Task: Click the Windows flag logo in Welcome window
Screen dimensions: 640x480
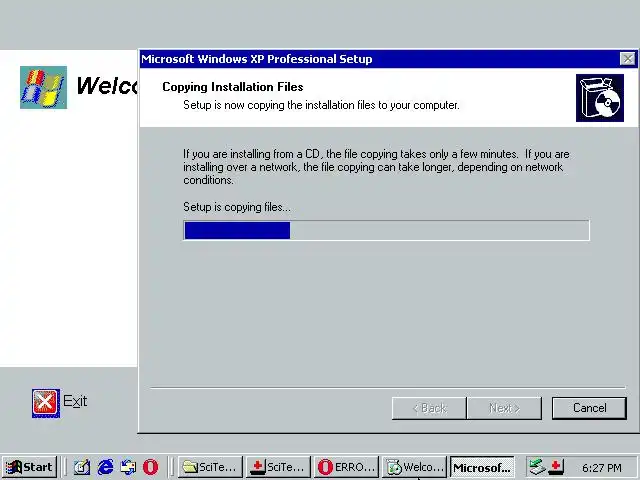Action: coord(43,87)
